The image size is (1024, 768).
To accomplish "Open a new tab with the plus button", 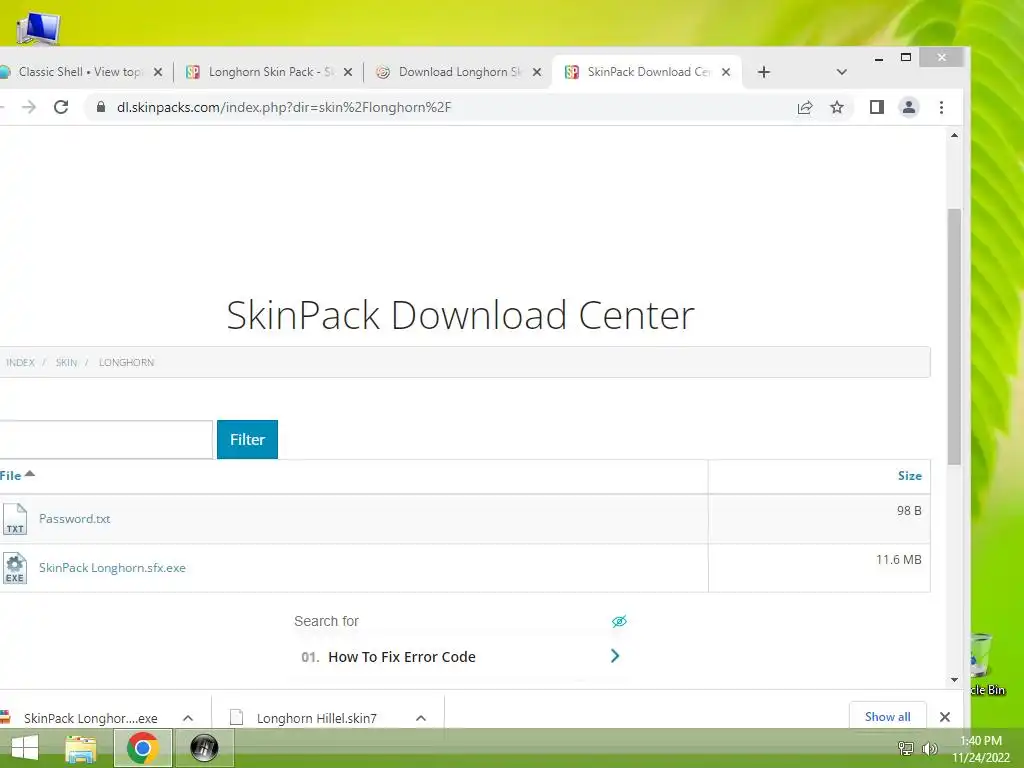I will point(763,72).
